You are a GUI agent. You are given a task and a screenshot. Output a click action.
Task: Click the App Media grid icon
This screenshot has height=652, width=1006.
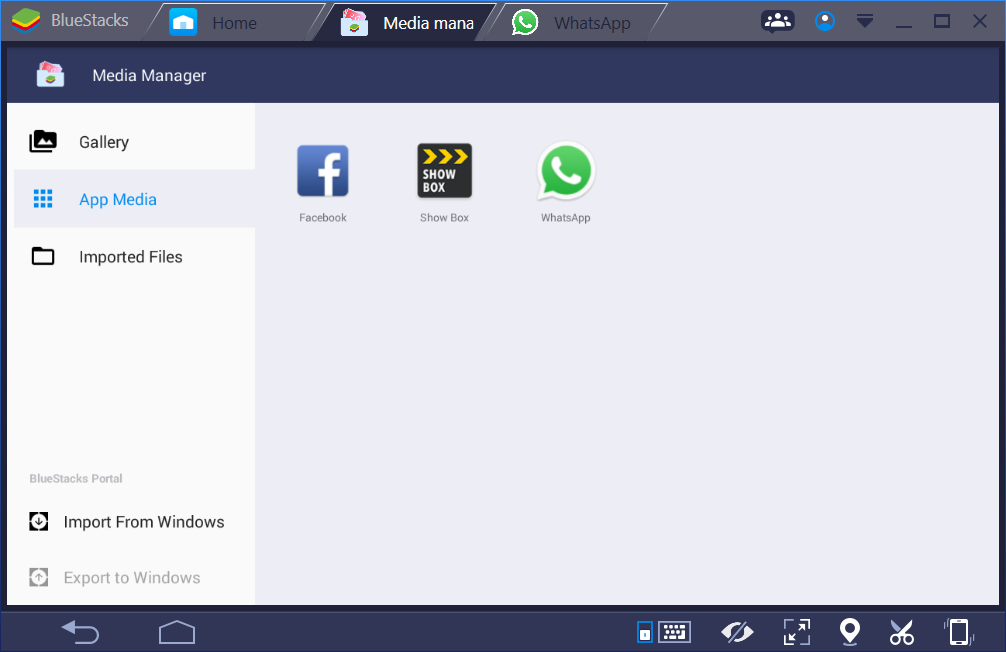click(43, 199)
